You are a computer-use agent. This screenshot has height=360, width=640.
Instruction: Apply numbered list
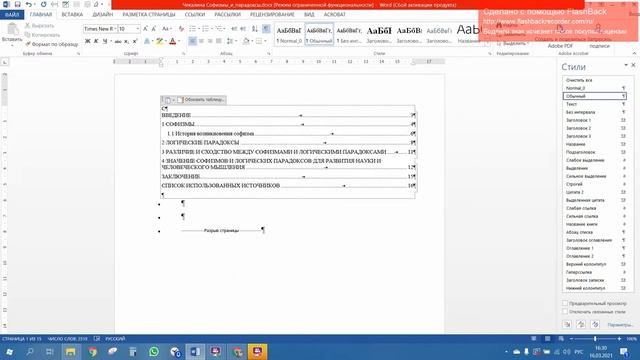tap(206, 29)
